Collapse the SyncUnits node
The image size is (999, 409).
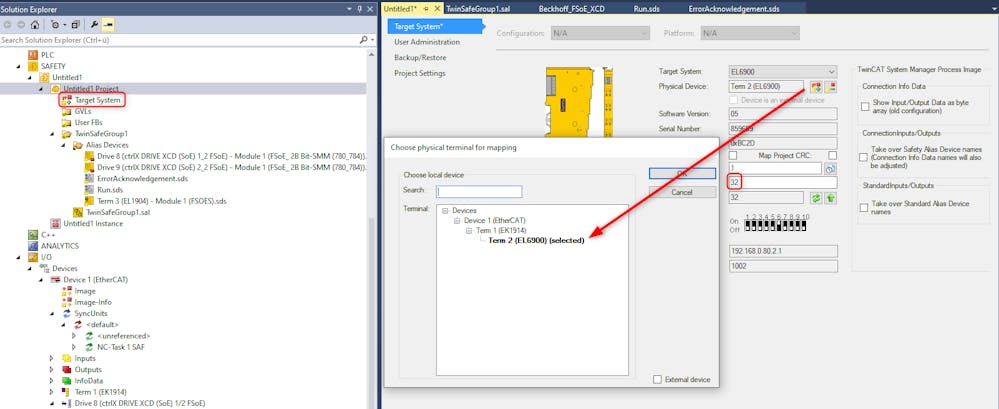pyautogui.click(x=52, y=314)
